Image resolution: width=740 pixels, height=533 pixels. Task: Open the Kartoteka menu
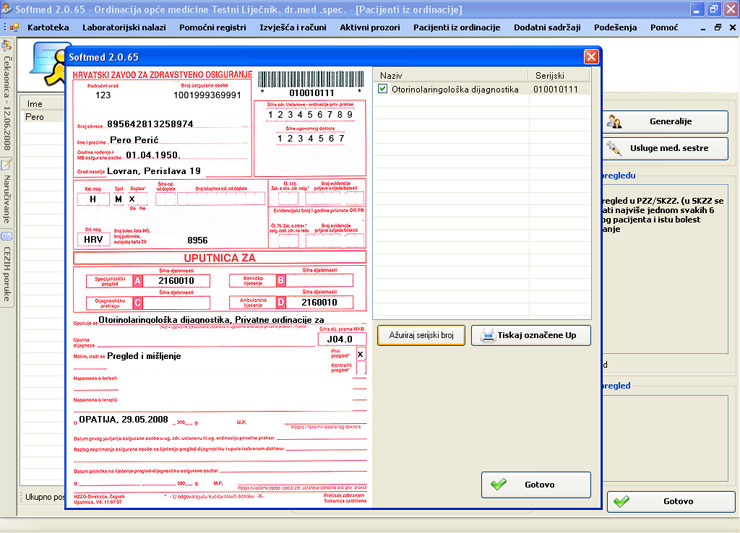tap(49, 27)
